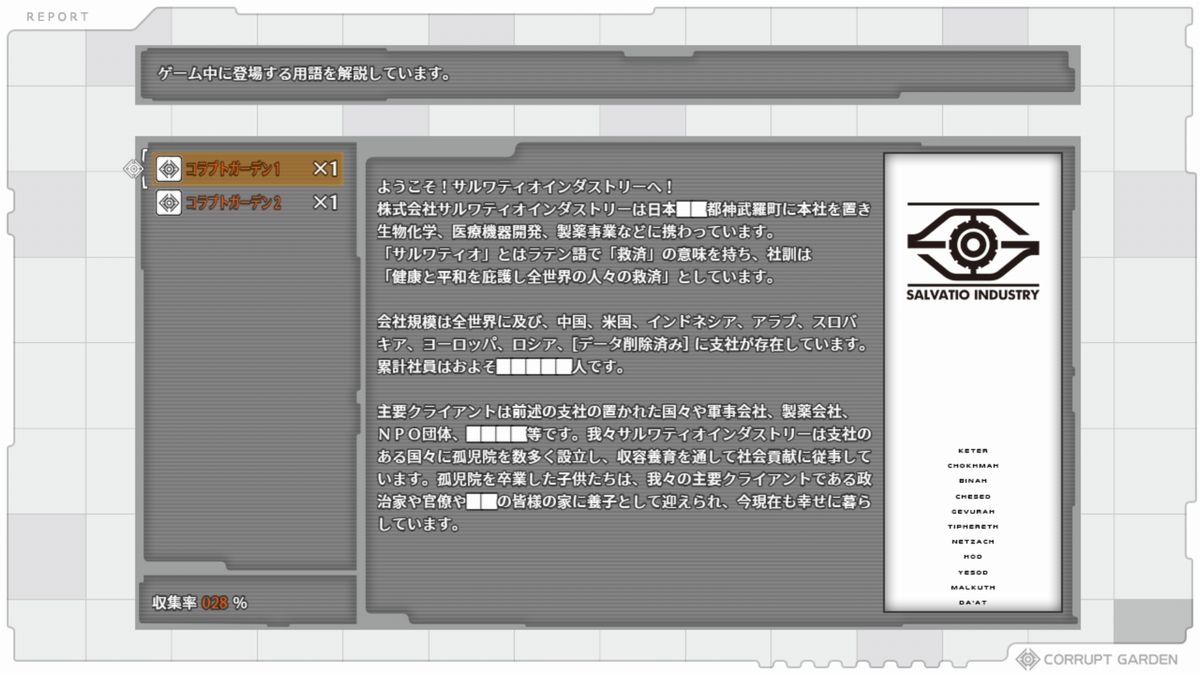Click CHOKHMAH in the sephirot list
The height and width of the screenshot is (675, 1200).
coord(972,466)
